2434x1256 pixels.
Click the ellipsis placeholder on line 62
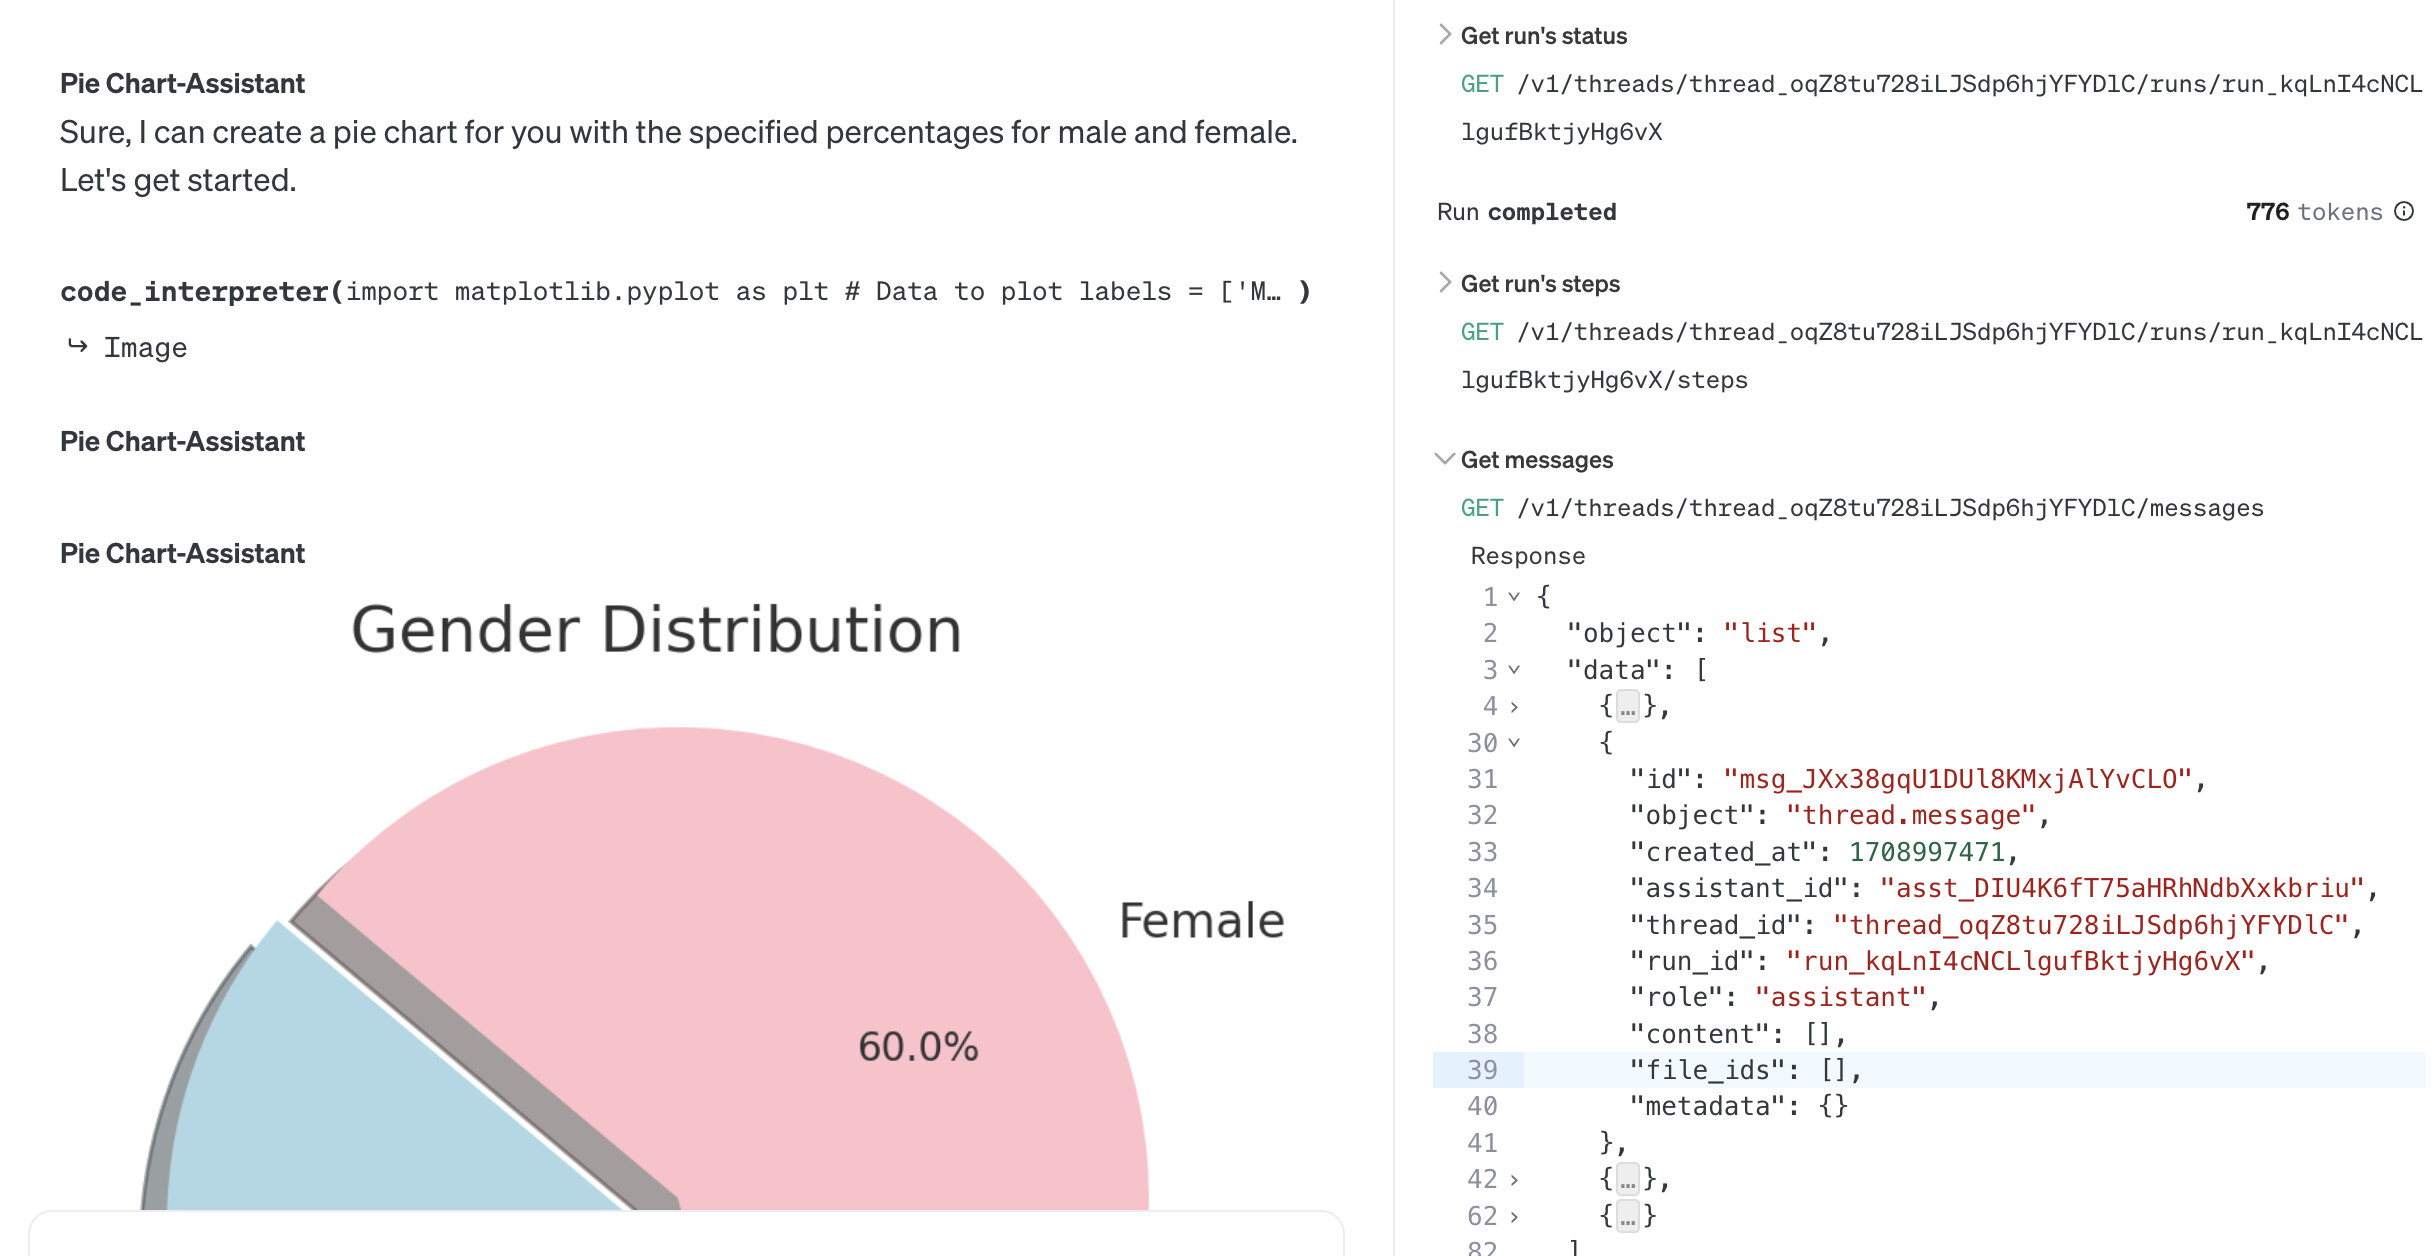1628,1216
